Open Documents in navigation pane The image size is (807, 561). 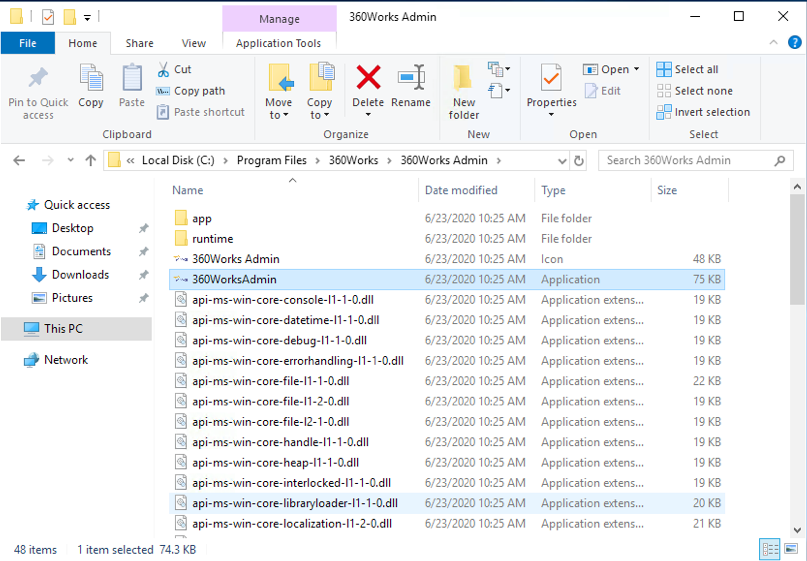coord(81,251)
